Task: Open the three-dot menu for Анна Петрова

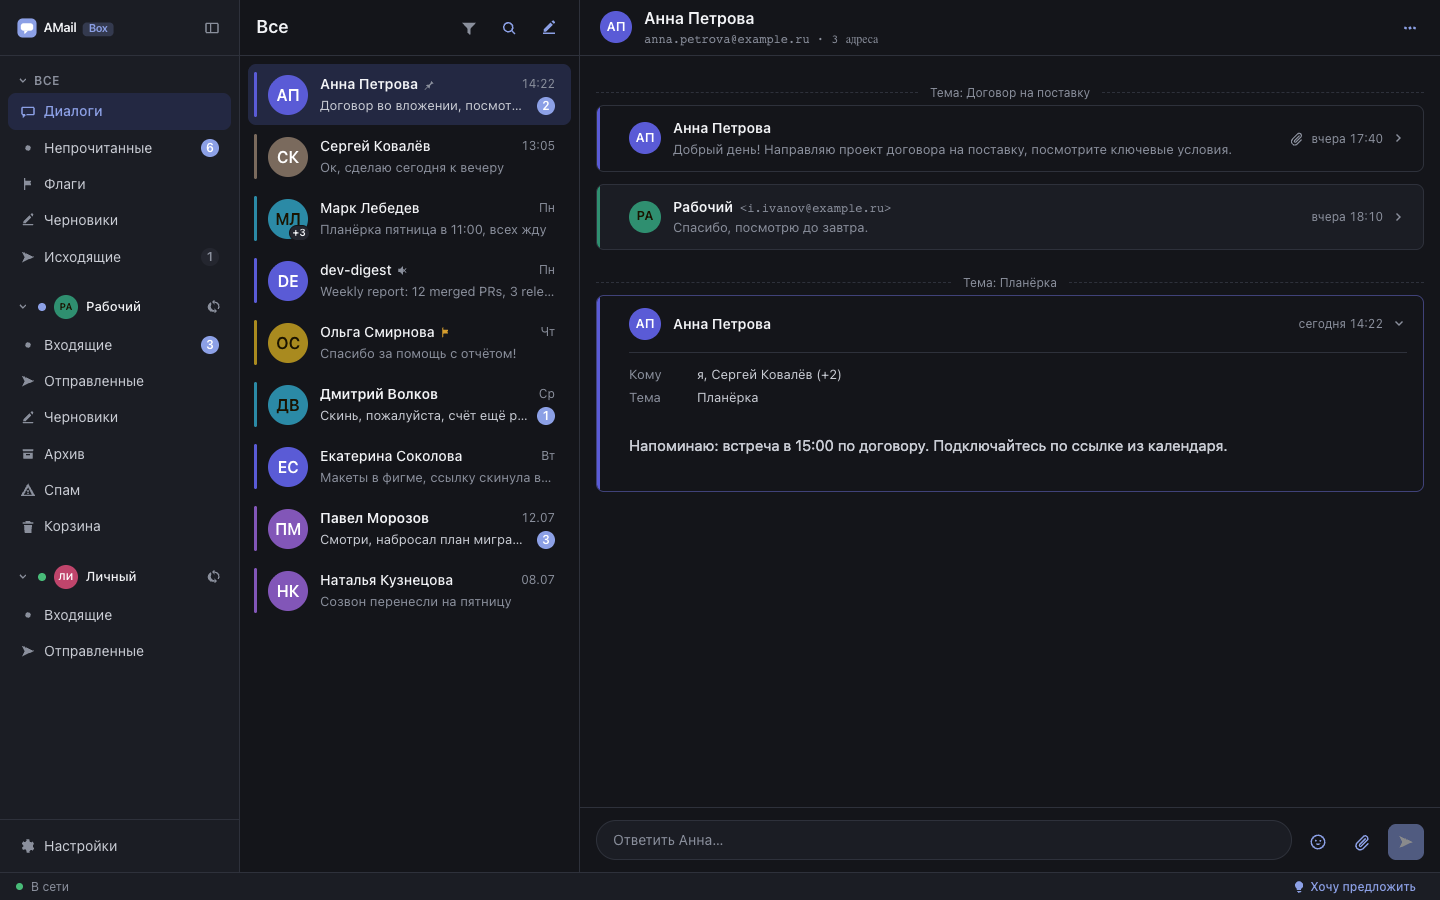Action: click(1410, 28)
